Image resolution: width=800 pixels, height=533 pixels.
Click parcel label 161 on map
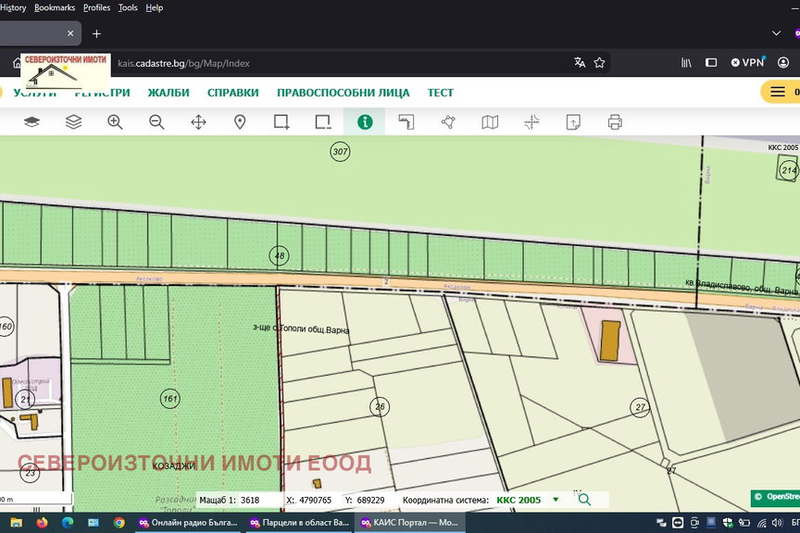tap(170, 399)
